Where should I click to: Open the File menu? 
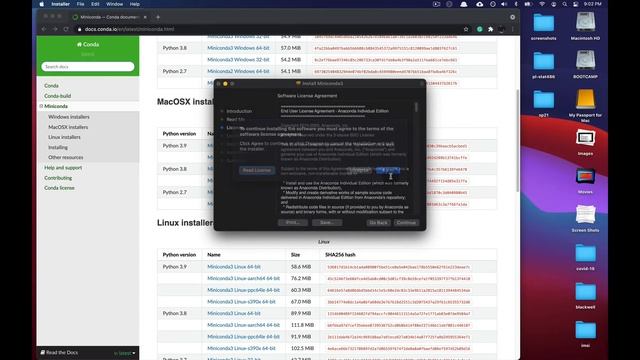point(80,4)
